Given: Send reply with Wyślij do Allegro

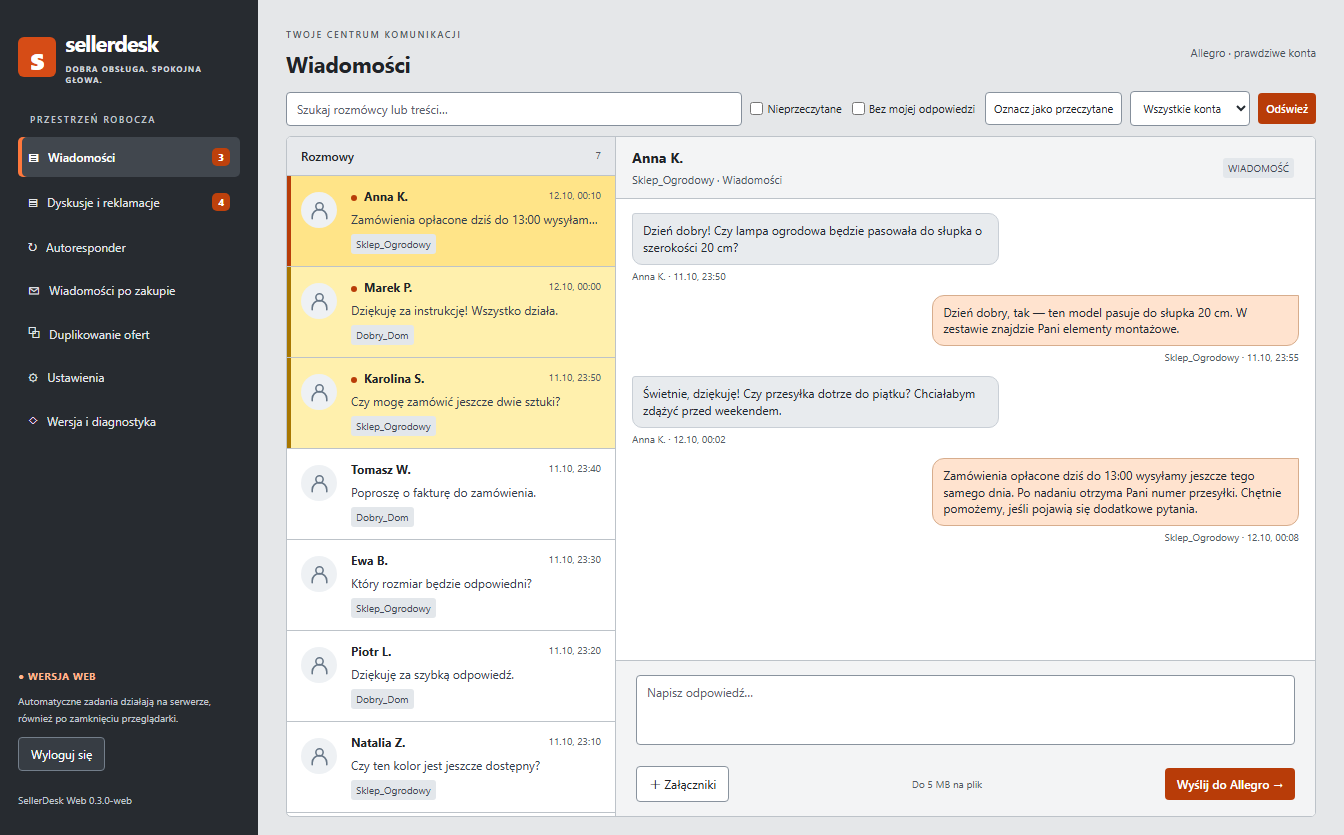Looking at the screenshot, I should point(1230,785).
